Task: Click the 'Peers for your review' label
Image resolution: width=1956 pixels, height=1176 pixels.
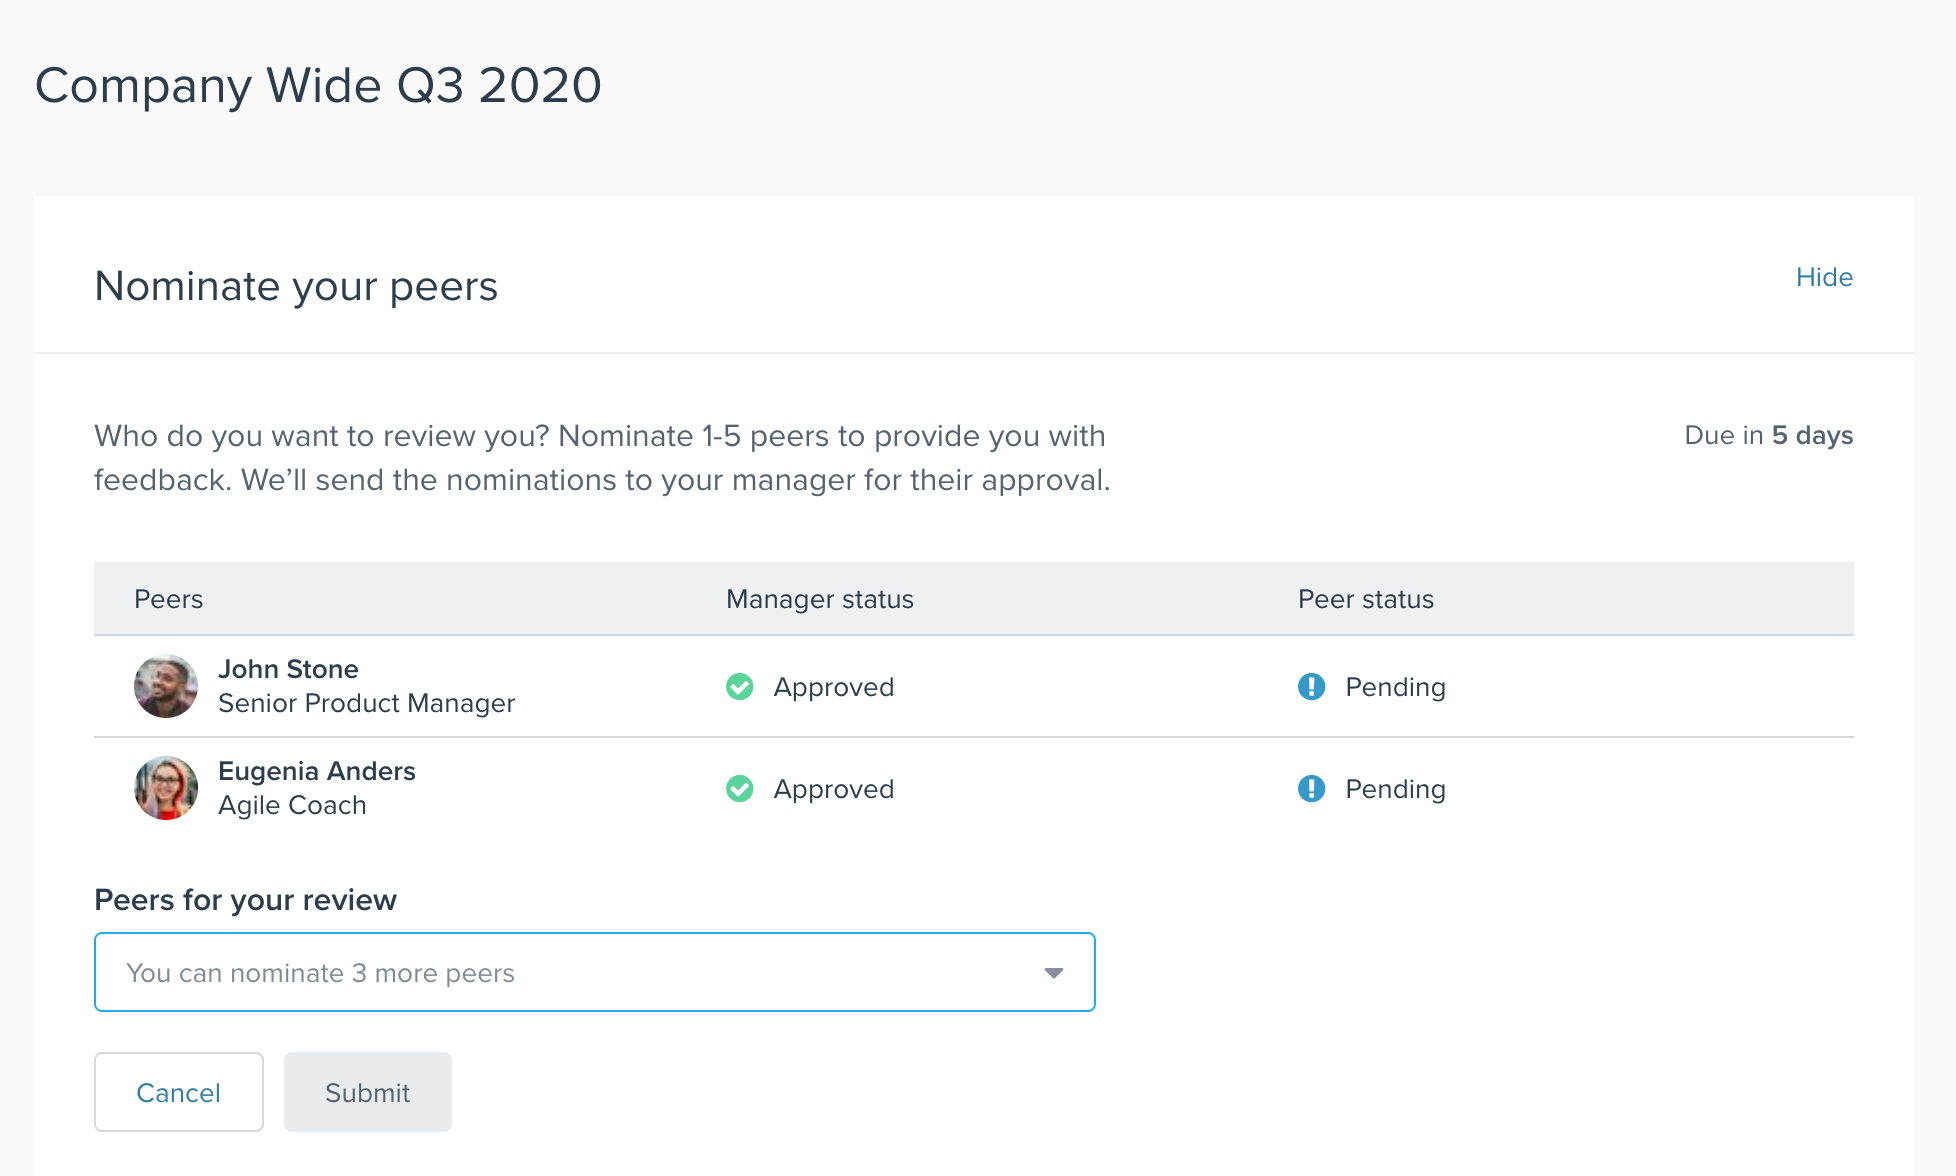Action: tap(245, 900)
